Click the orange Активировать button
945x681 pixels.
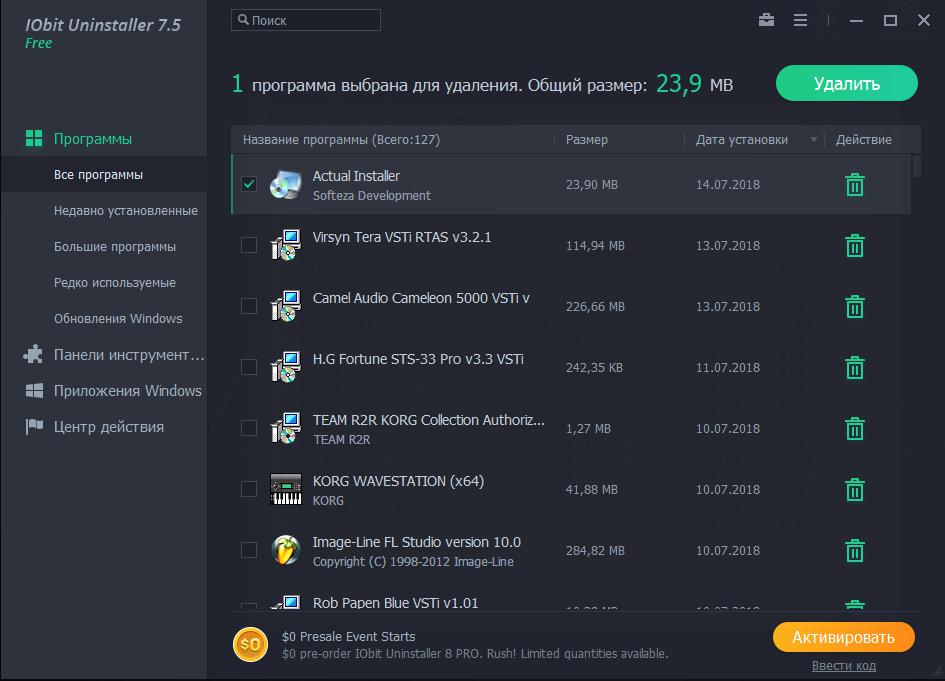pos(843,637)
